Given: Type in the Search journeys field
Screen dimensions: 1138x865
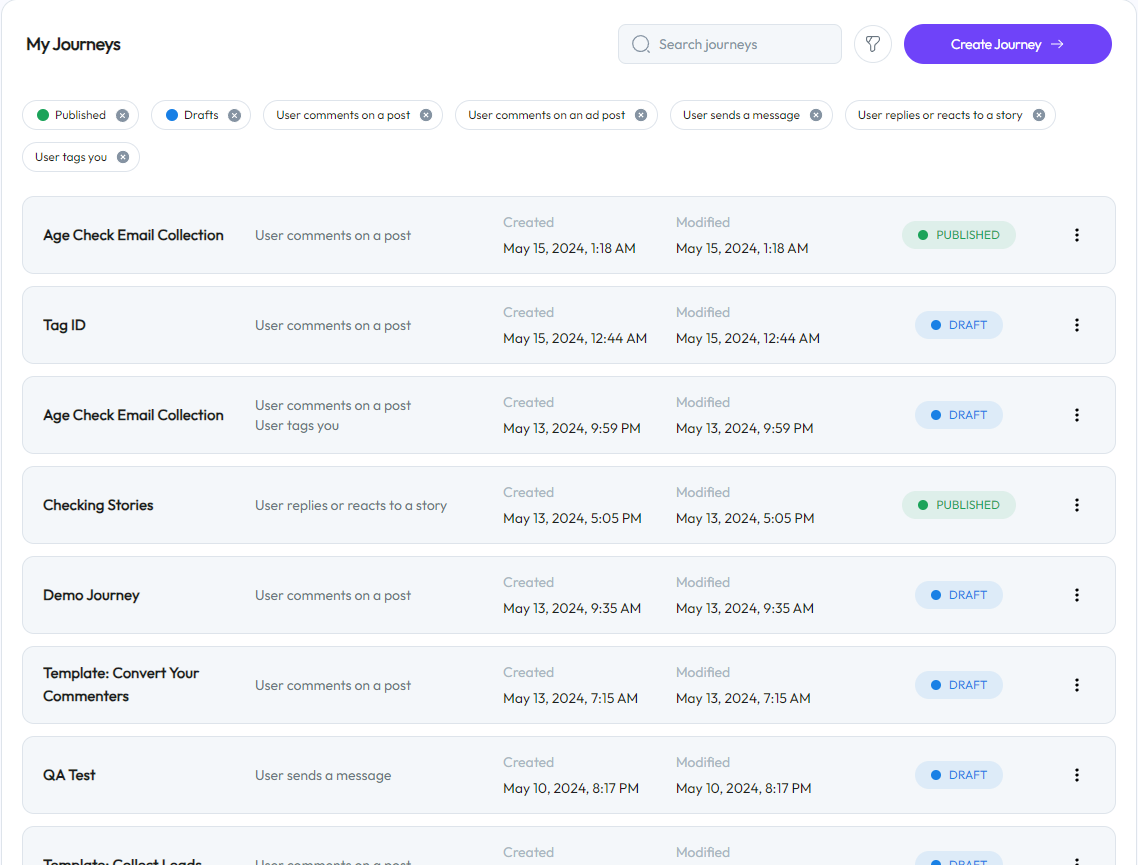Looking at the screenshot, I should coord(740,44).
